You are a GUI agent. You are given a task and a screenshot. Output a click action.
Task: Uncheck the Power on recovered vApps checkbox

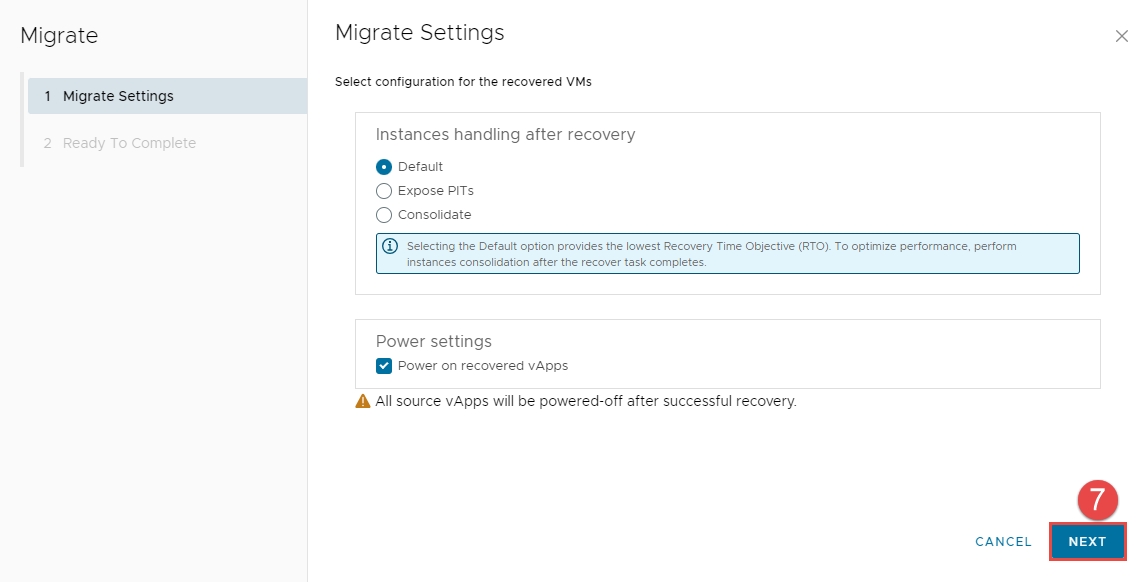pos(384,366)
